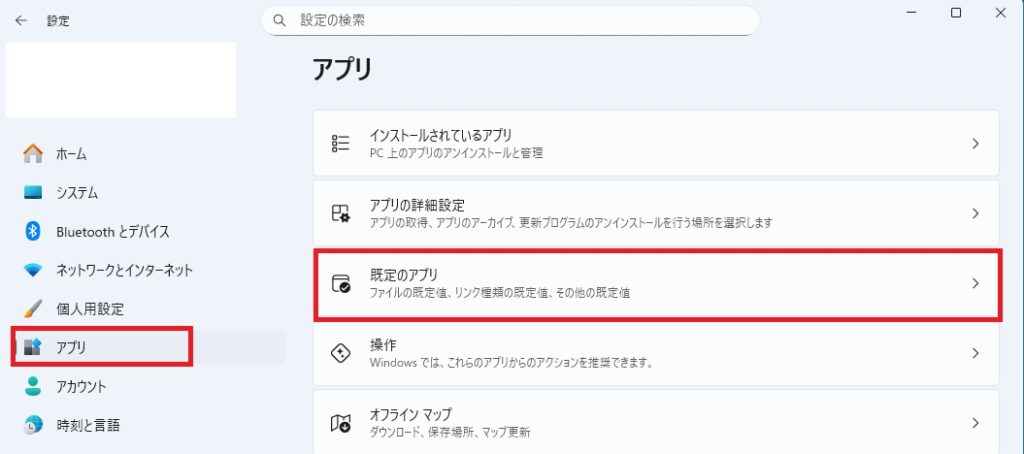Image resolution: width=1024 pixels, height=454 pixels.
Task: Open アプリの詳細設定 via its chevron
Action: (x=975, y=213)
